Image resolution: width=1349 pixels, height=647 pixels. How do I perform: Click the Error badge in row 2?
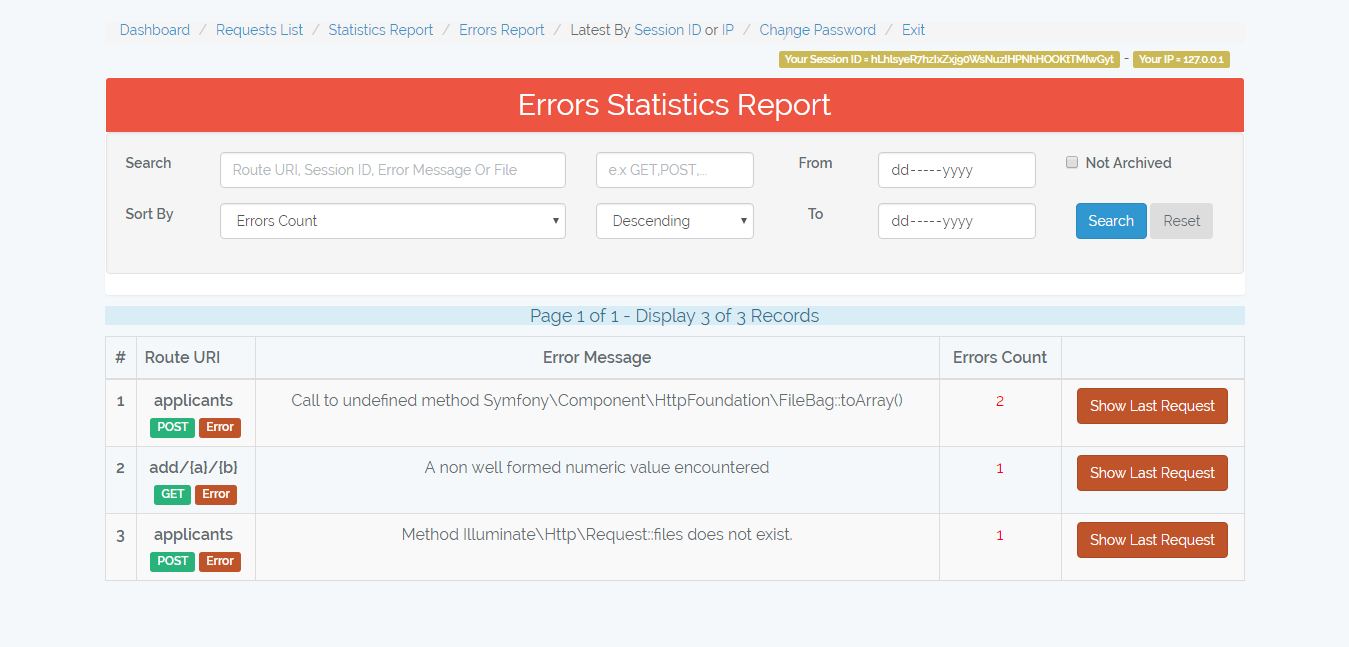point(216,494)
